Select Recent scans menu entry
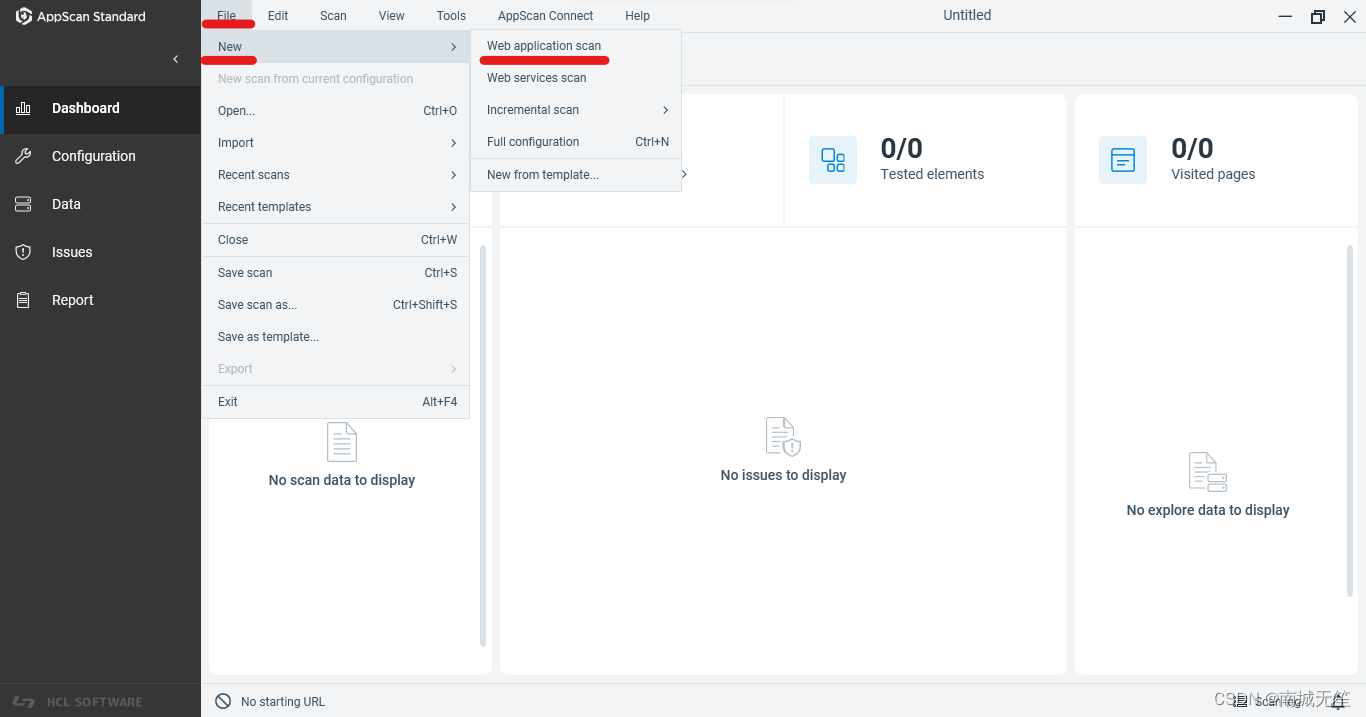The width and height of the screenshot is (1366, 717). [x=336, y=175]
